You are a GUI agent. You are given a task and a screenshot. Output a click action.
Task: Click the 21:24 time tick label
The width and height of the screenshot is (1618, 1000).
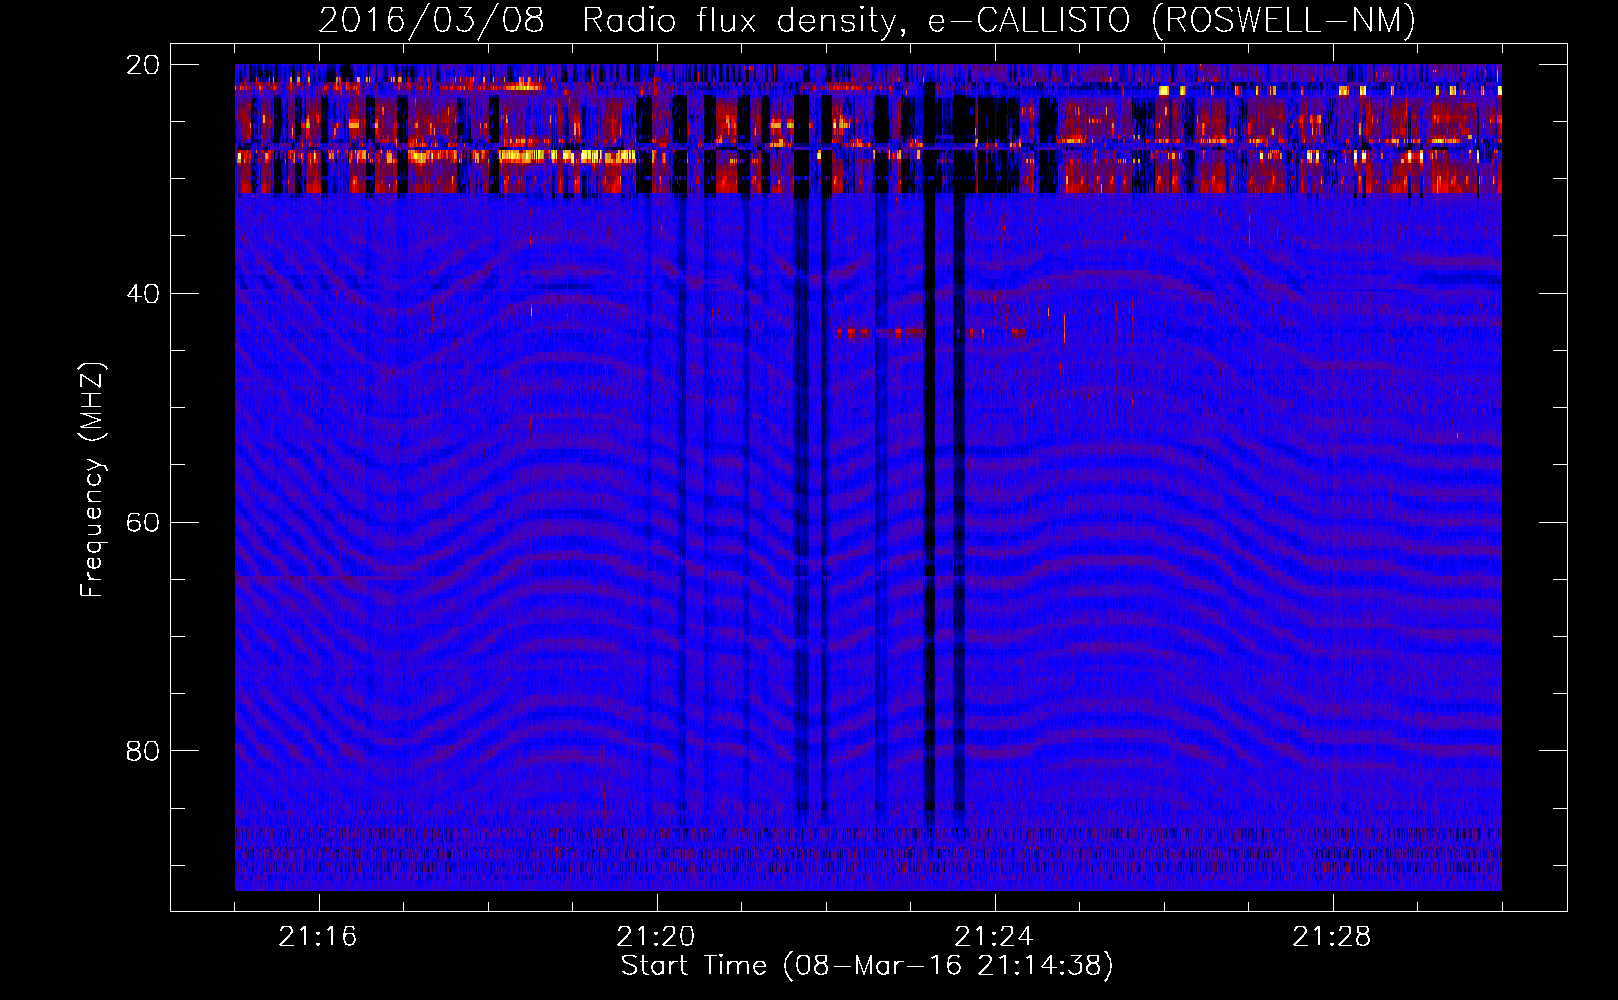(994, 937)
